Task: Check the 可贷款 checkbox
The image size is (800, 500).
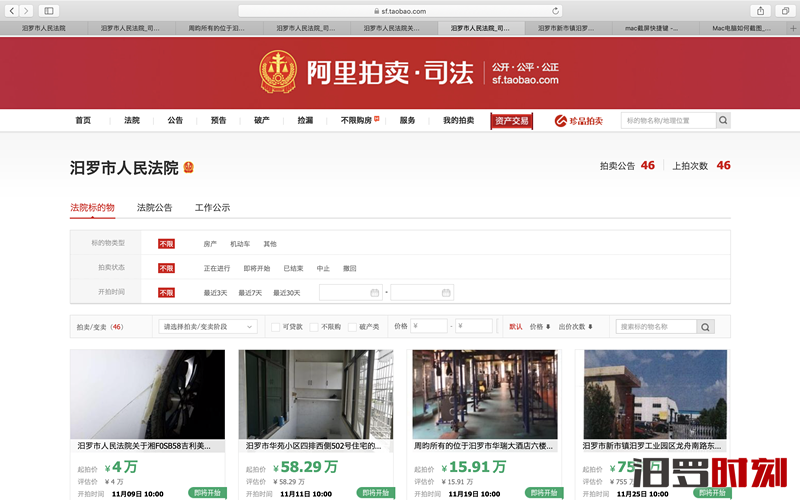Action: 276,327
